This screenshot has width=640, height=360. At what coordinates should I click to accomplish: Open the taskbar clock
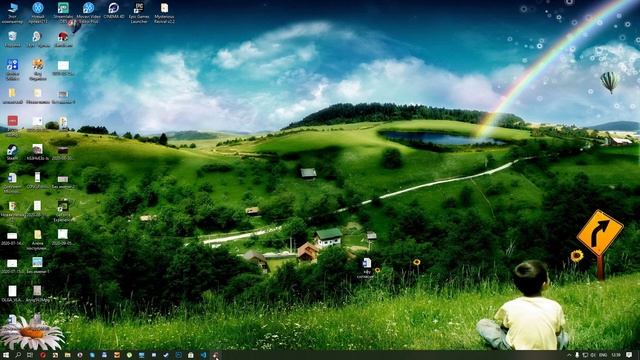coord(616,356)
